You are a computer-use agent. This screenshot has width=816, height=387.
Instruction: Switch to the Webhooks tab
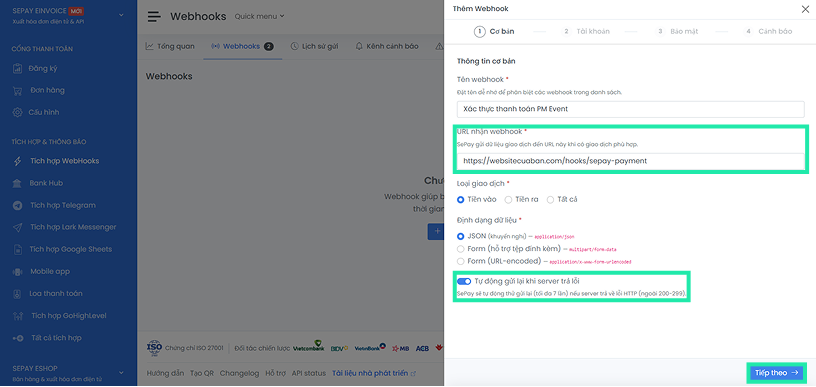coord(242,46)
